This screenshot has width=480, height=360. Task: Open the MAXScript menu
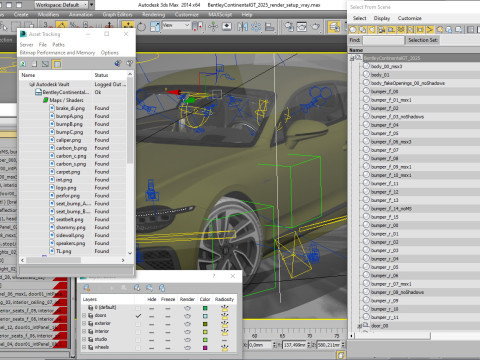220,14
